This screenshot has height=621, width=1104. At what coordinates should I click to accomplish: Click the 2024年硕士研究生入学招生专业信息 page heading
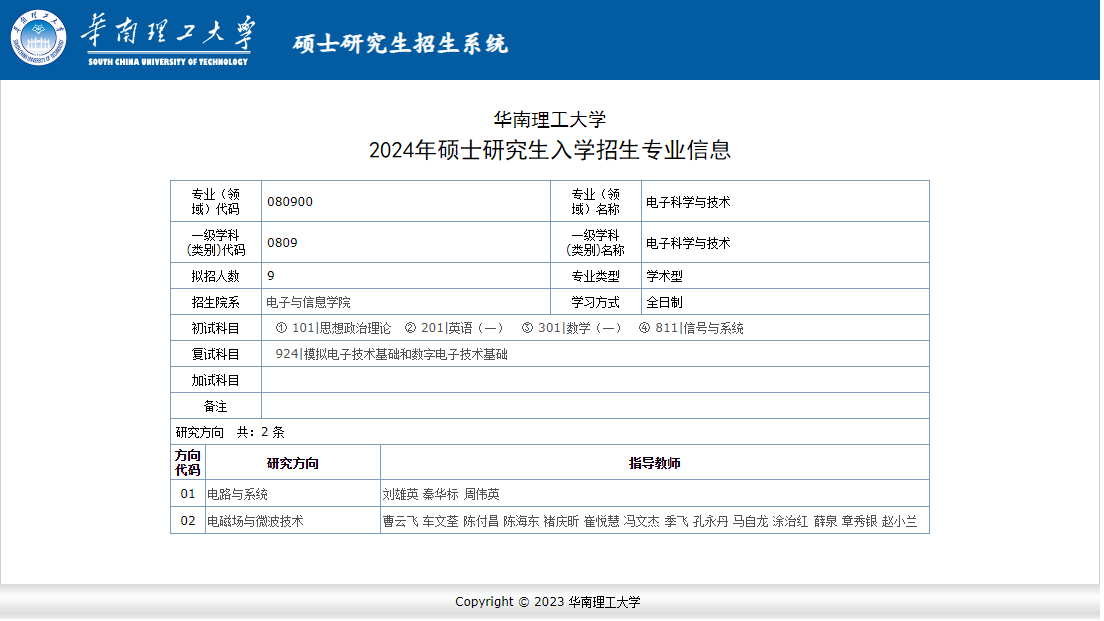[550, 150]
